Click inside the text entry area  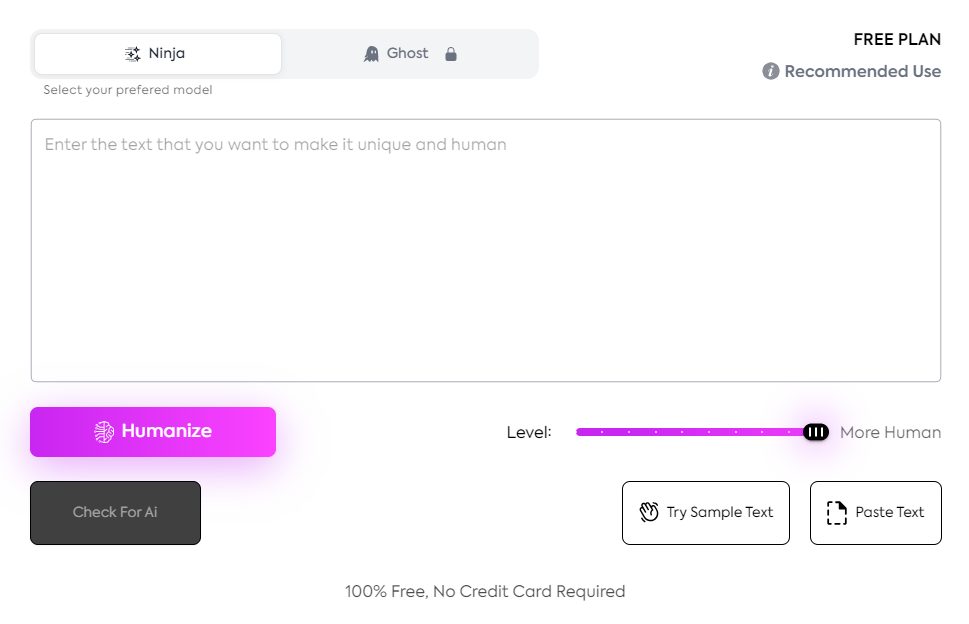click(486, 248)
